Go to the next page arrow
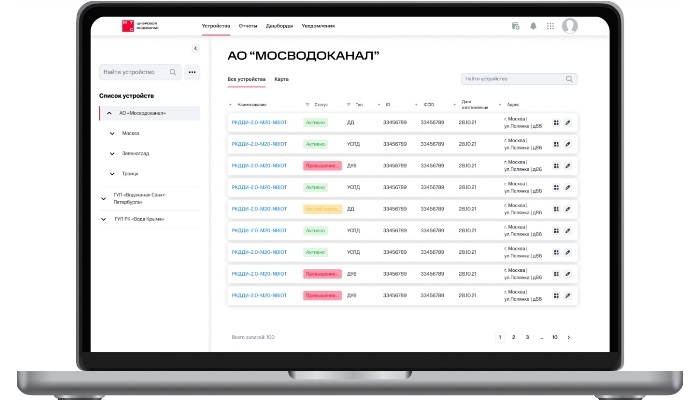 pos(569,337)
